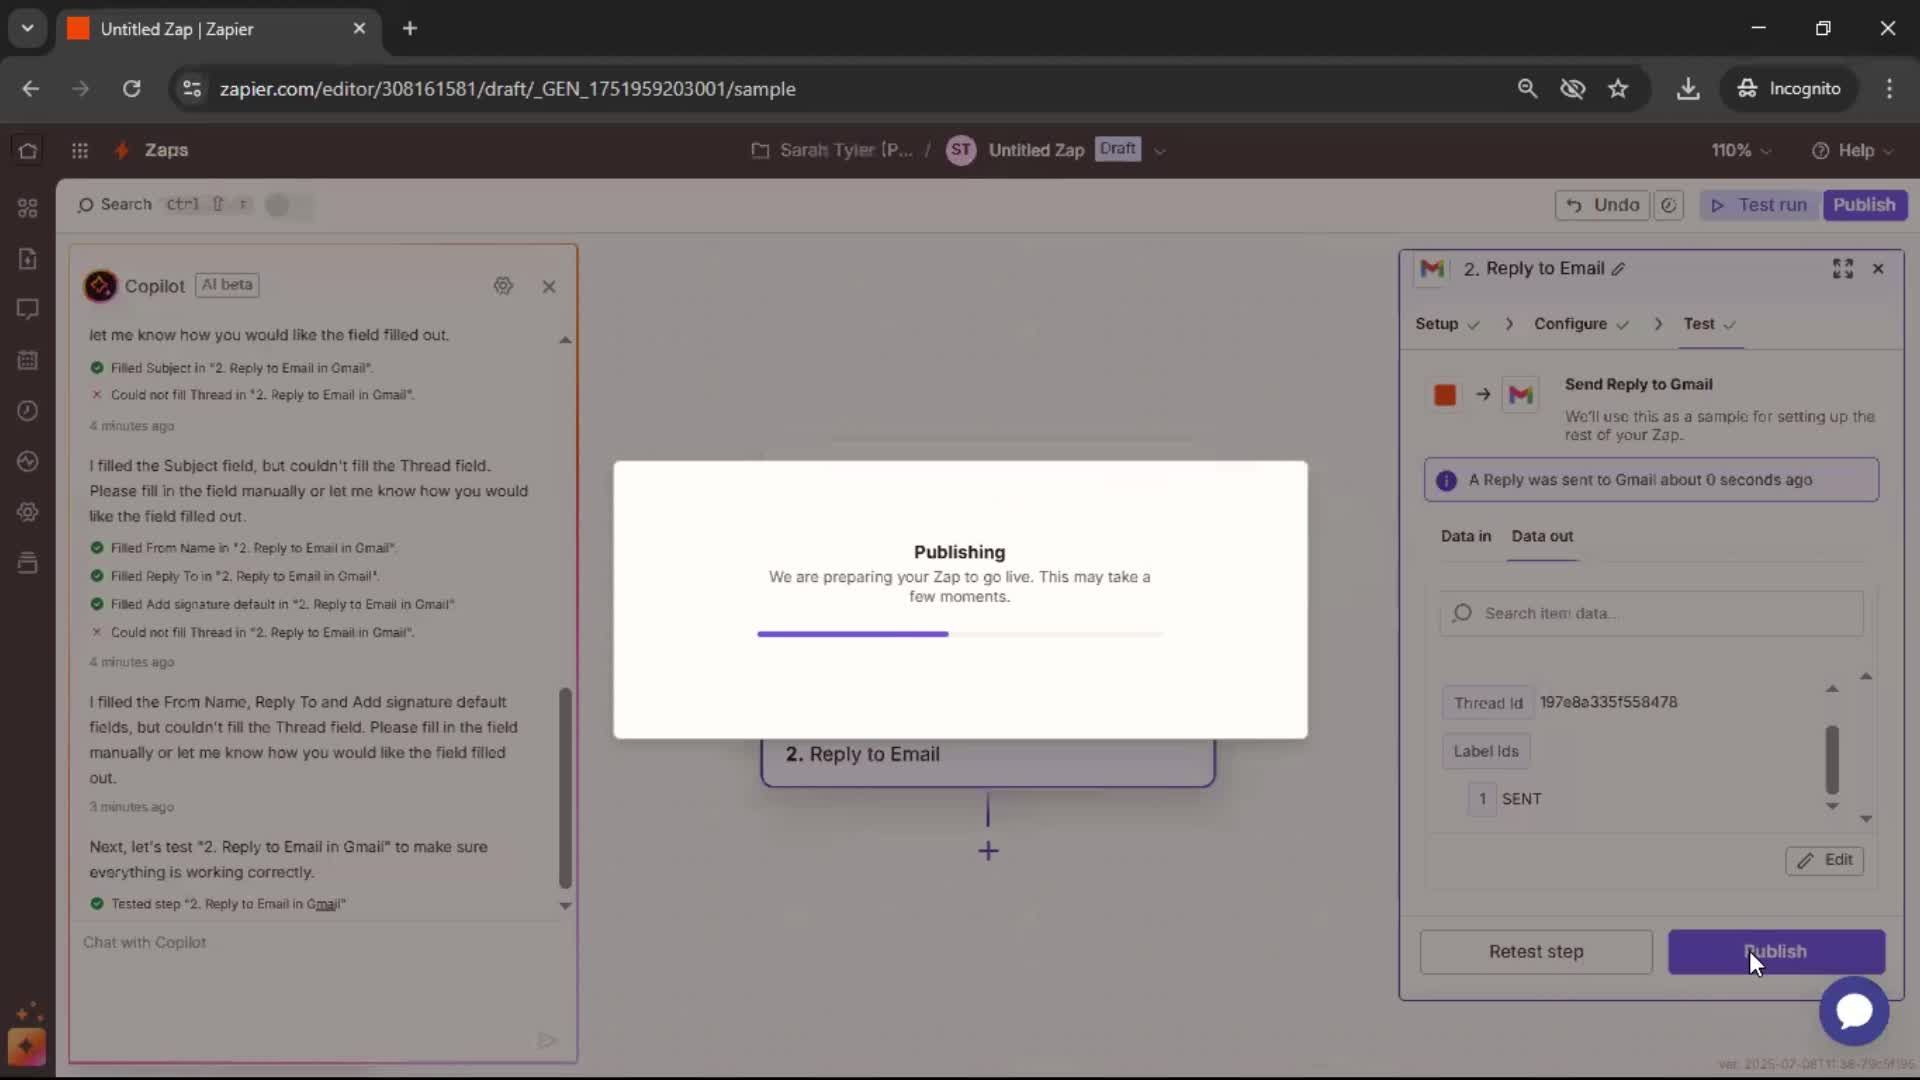The width and height of the screenshot is (1920, 1080).
Task: Click the browser zoom magnifier icon
Action: [1527, 89]
